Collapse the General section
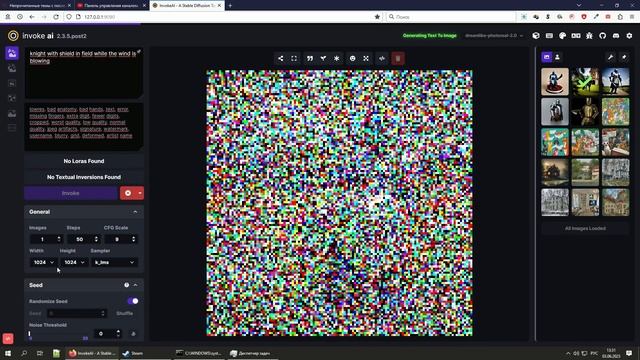 135,212
